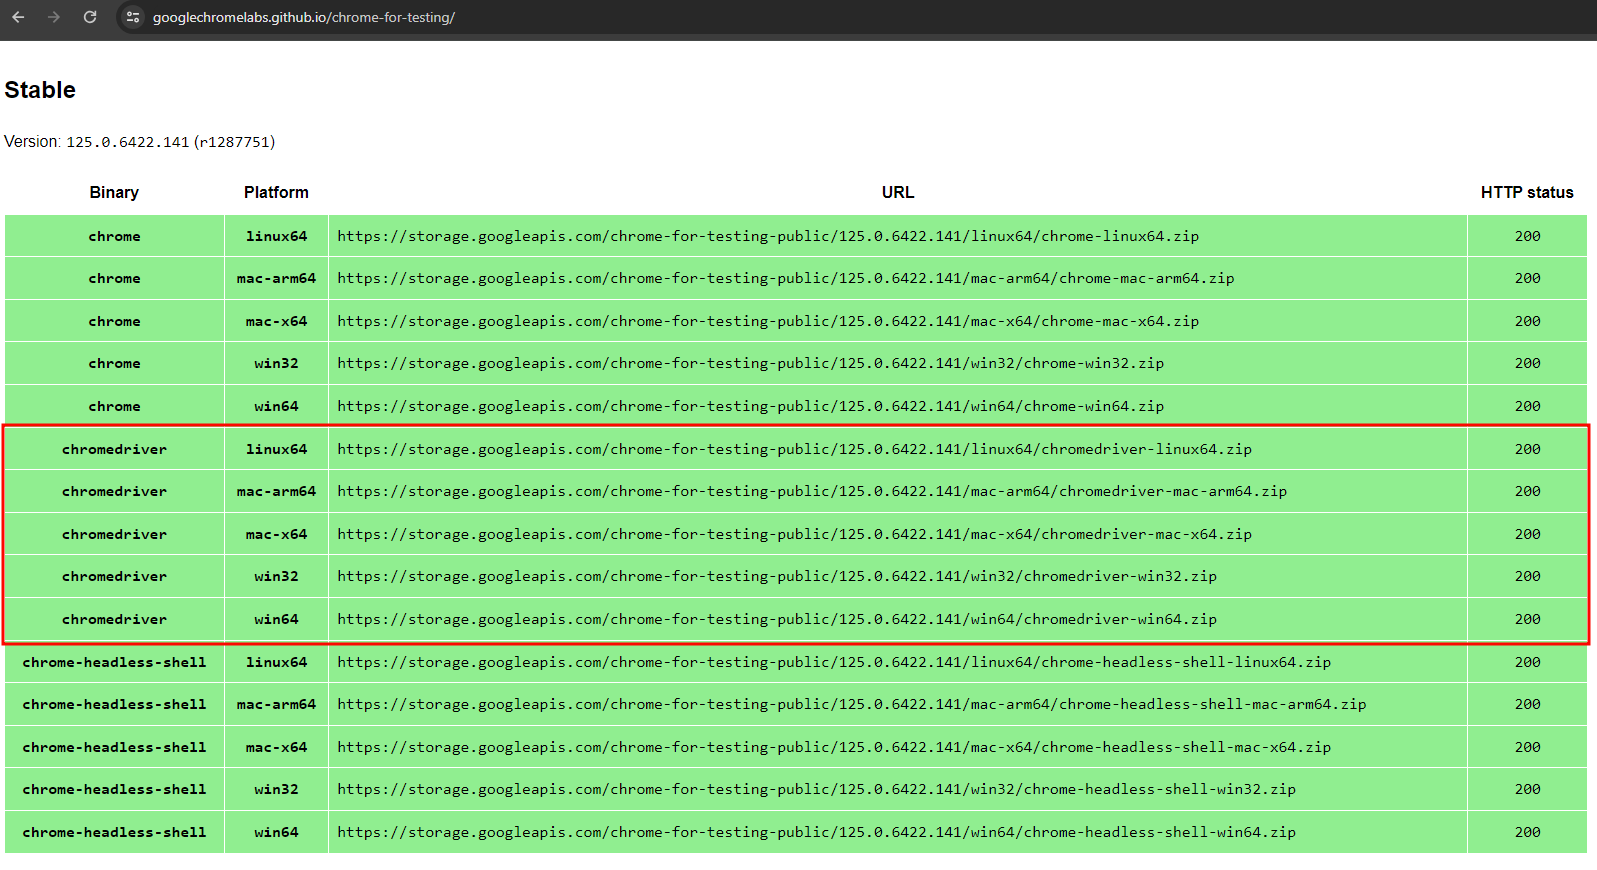Click the 200 status for chromedriver win64
The image size is (1597, 870).
point(1527,619)
